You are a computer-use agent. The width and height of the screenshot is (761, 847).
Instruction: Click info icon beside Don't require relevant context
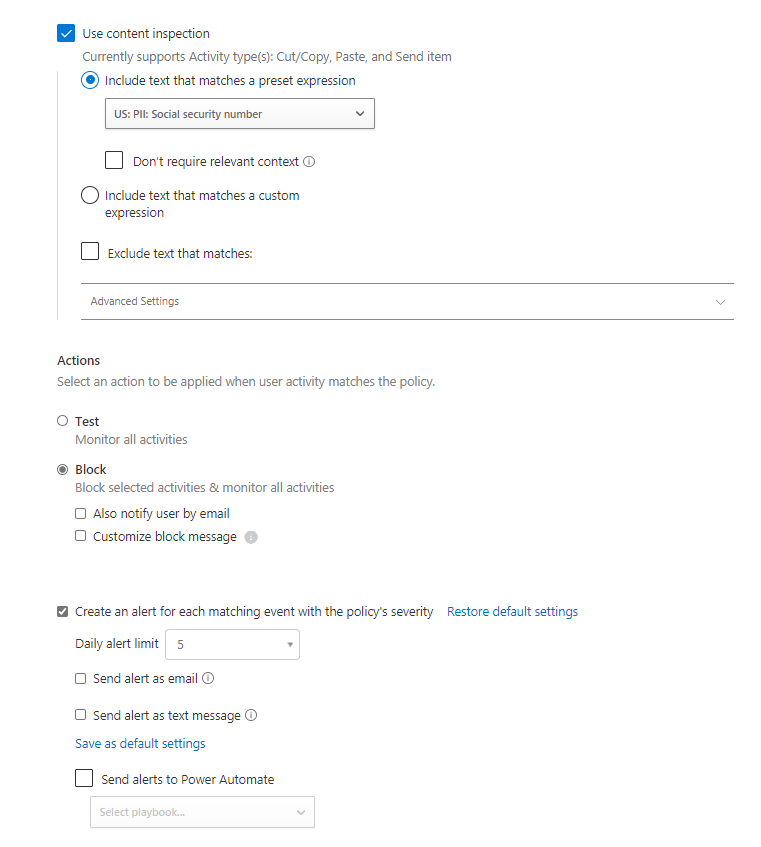(x=309, y=162)
